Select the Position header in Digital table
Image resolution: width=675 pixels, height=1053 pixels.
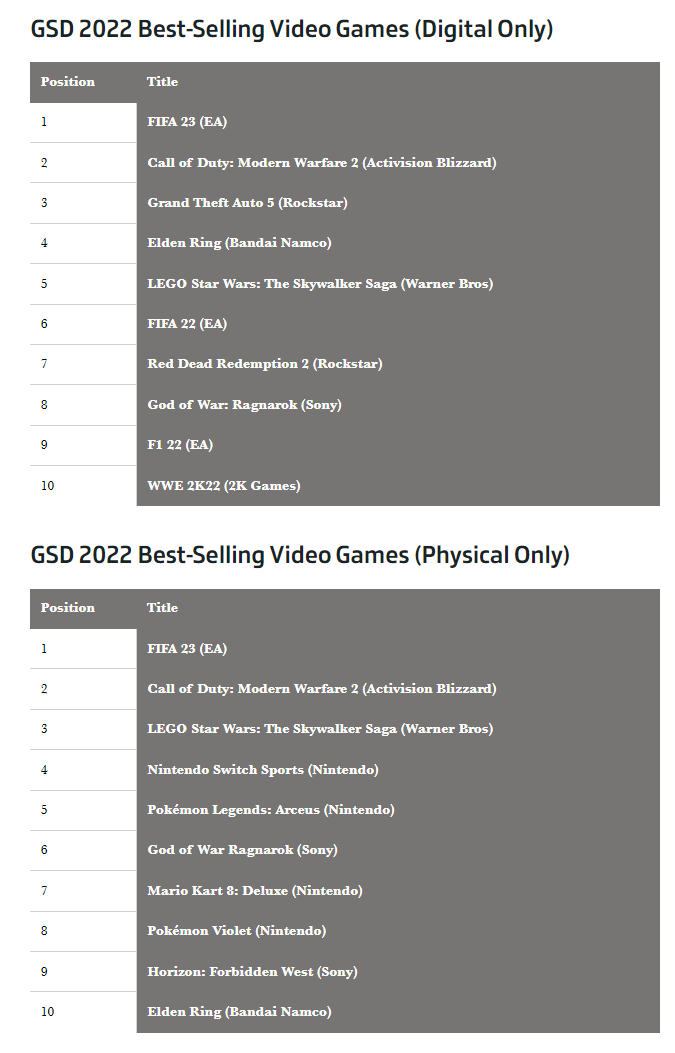coord(68,82)
